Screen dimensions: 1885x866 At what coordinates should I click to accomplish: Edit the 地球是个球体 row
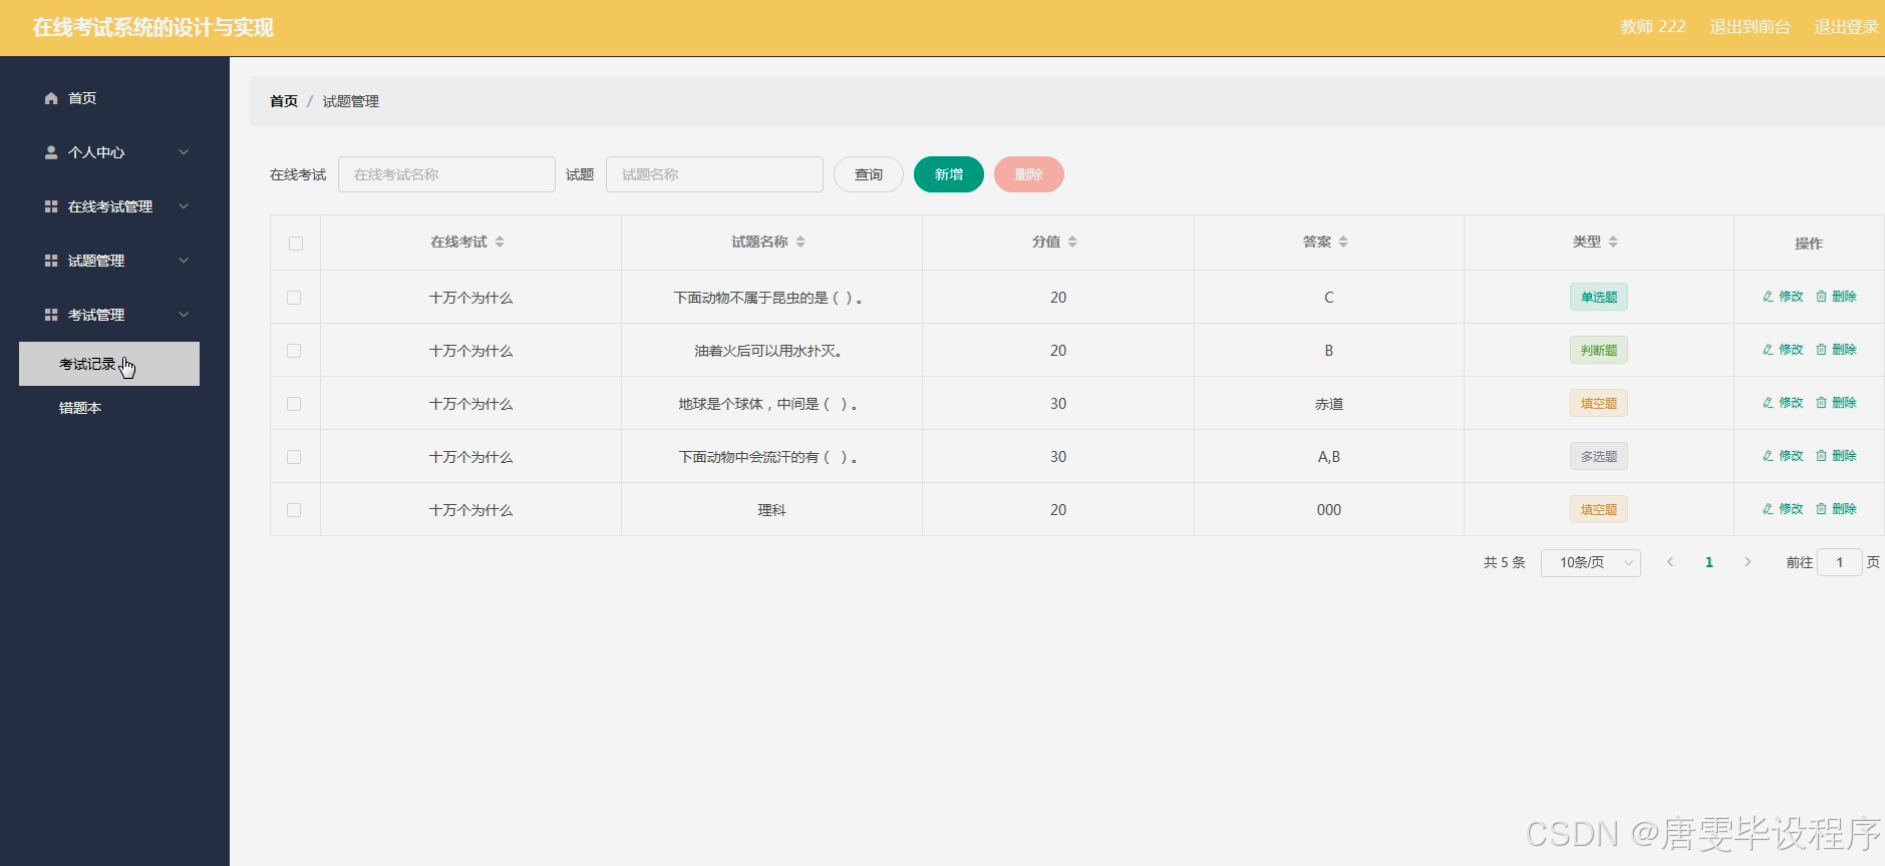(x=1782, y=402)
